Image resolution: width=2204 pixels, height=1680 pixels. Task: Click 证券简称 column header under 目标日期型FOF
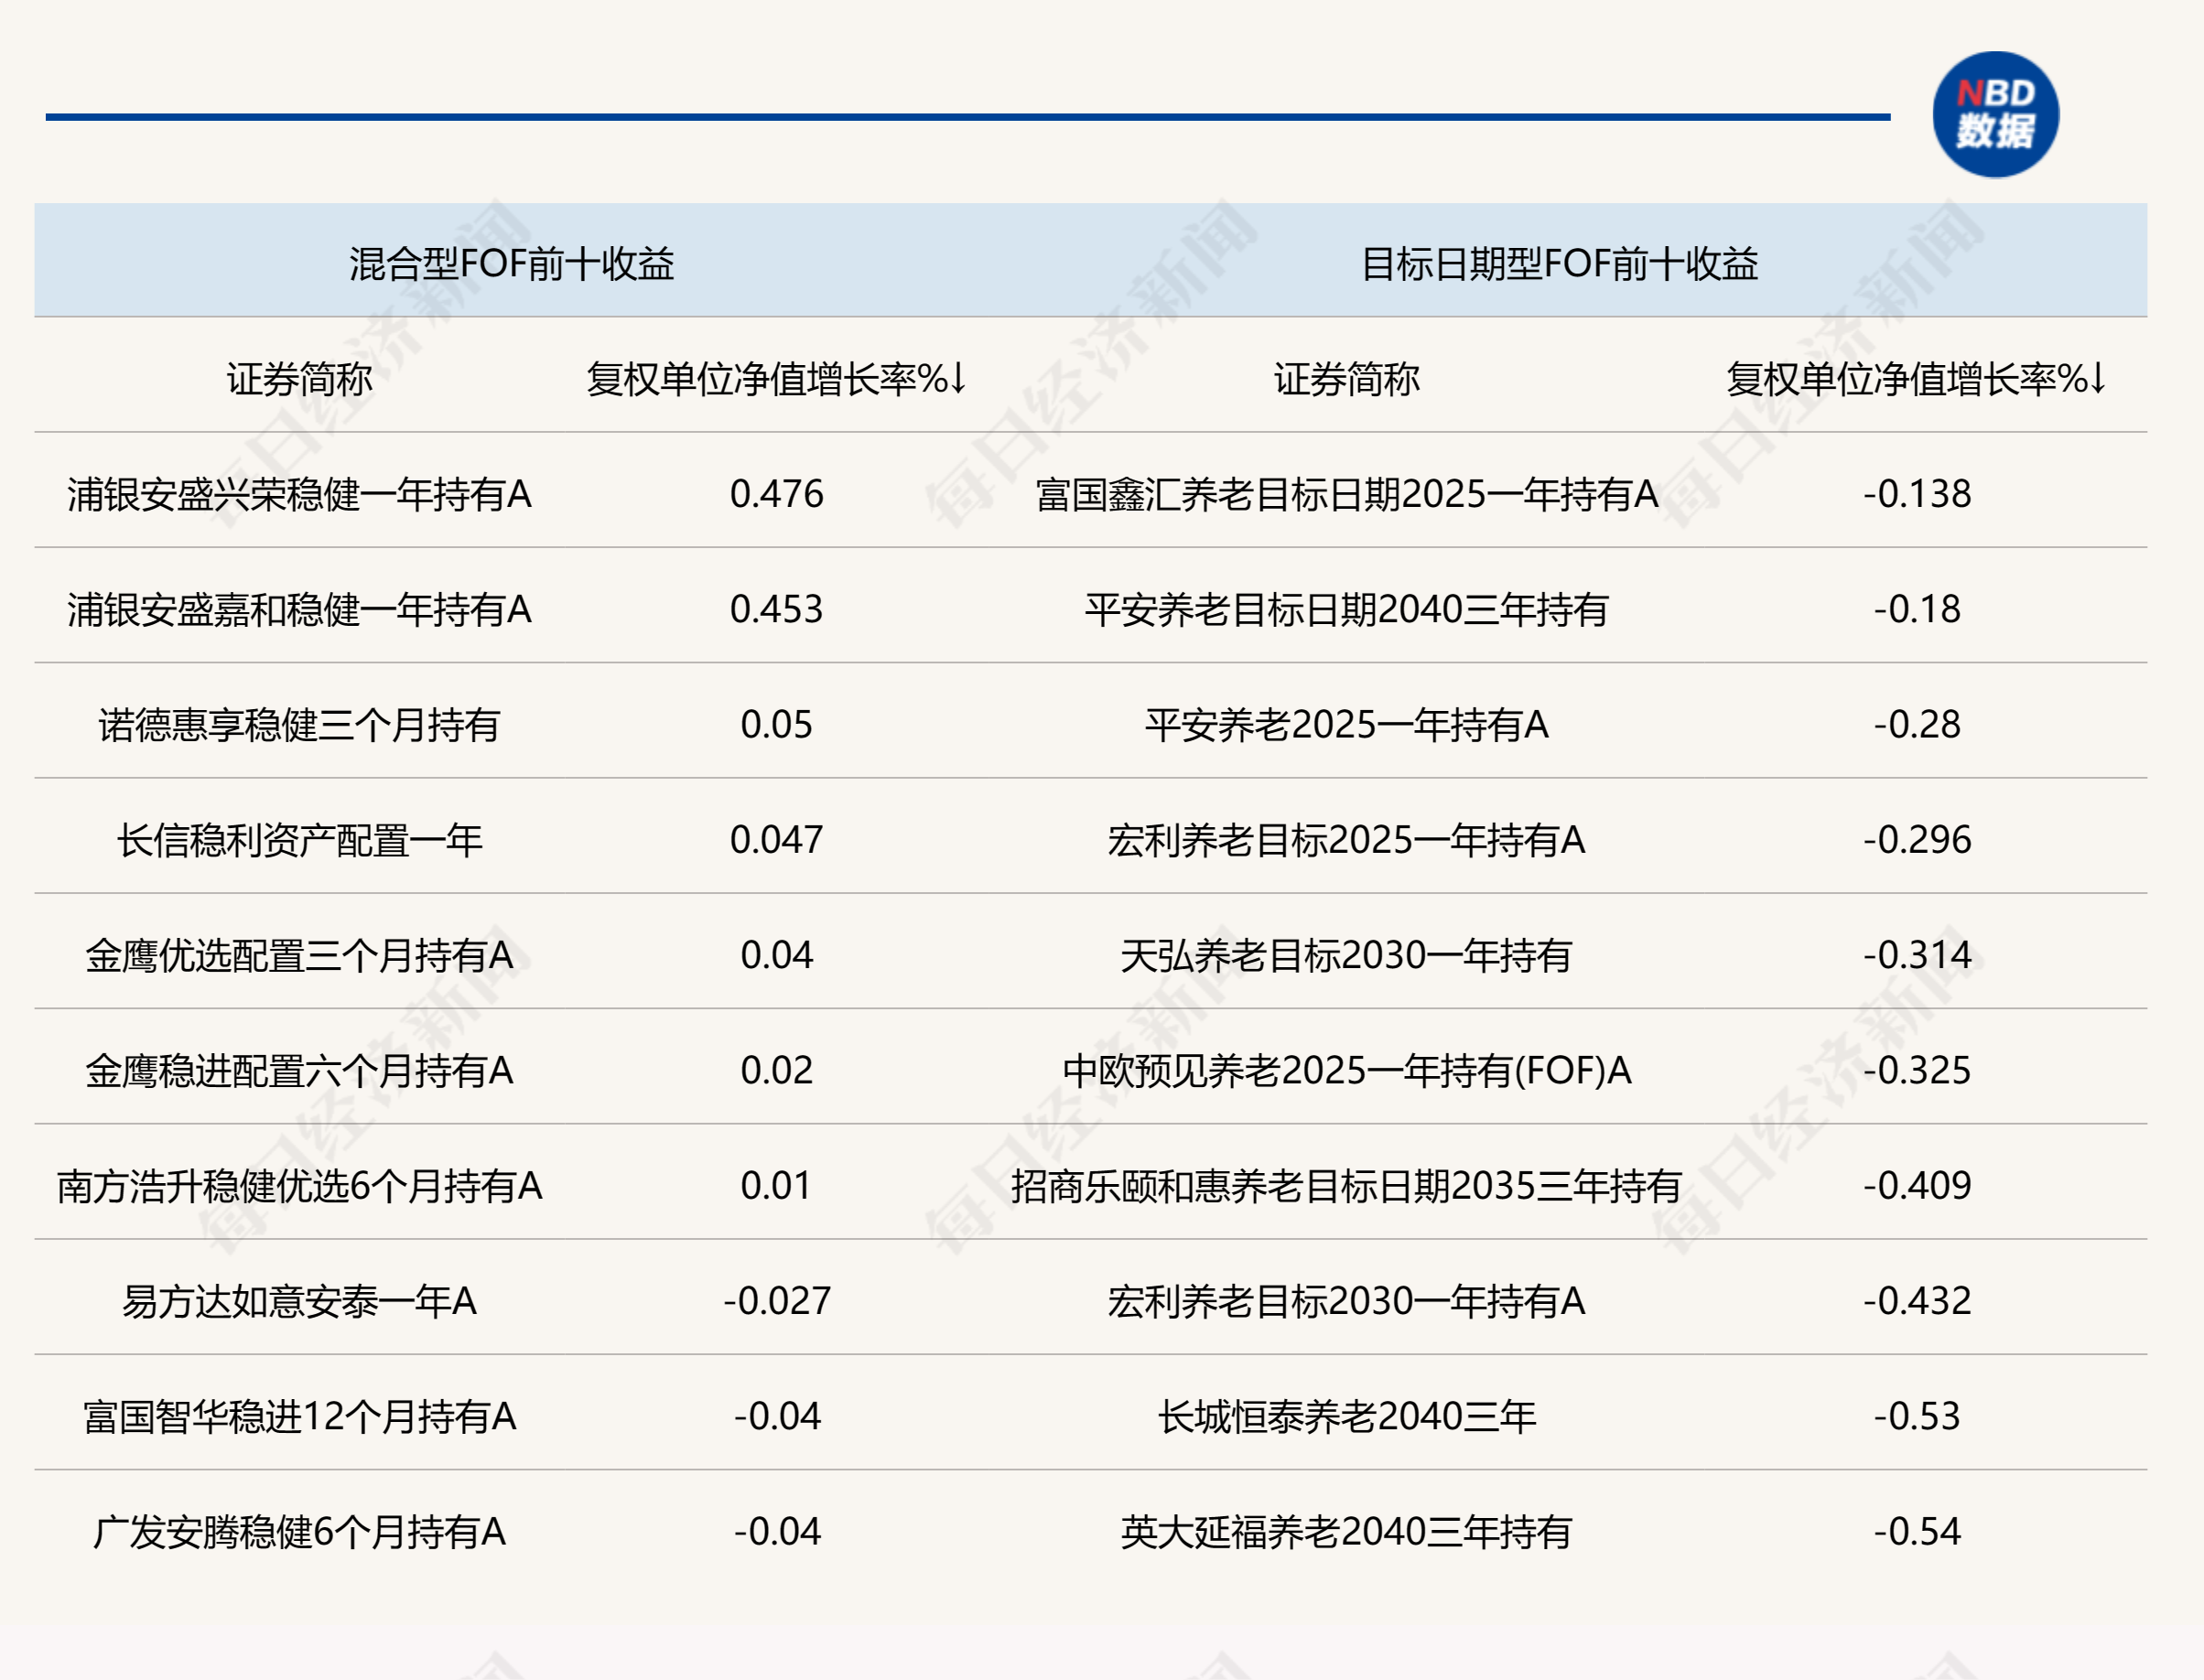pos(1346,379)
